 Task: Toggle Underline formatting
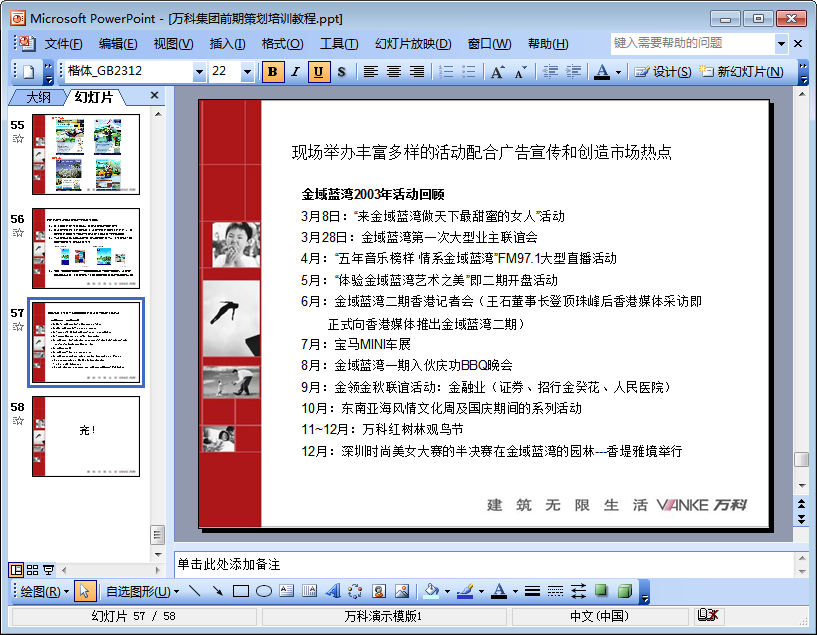318,71
